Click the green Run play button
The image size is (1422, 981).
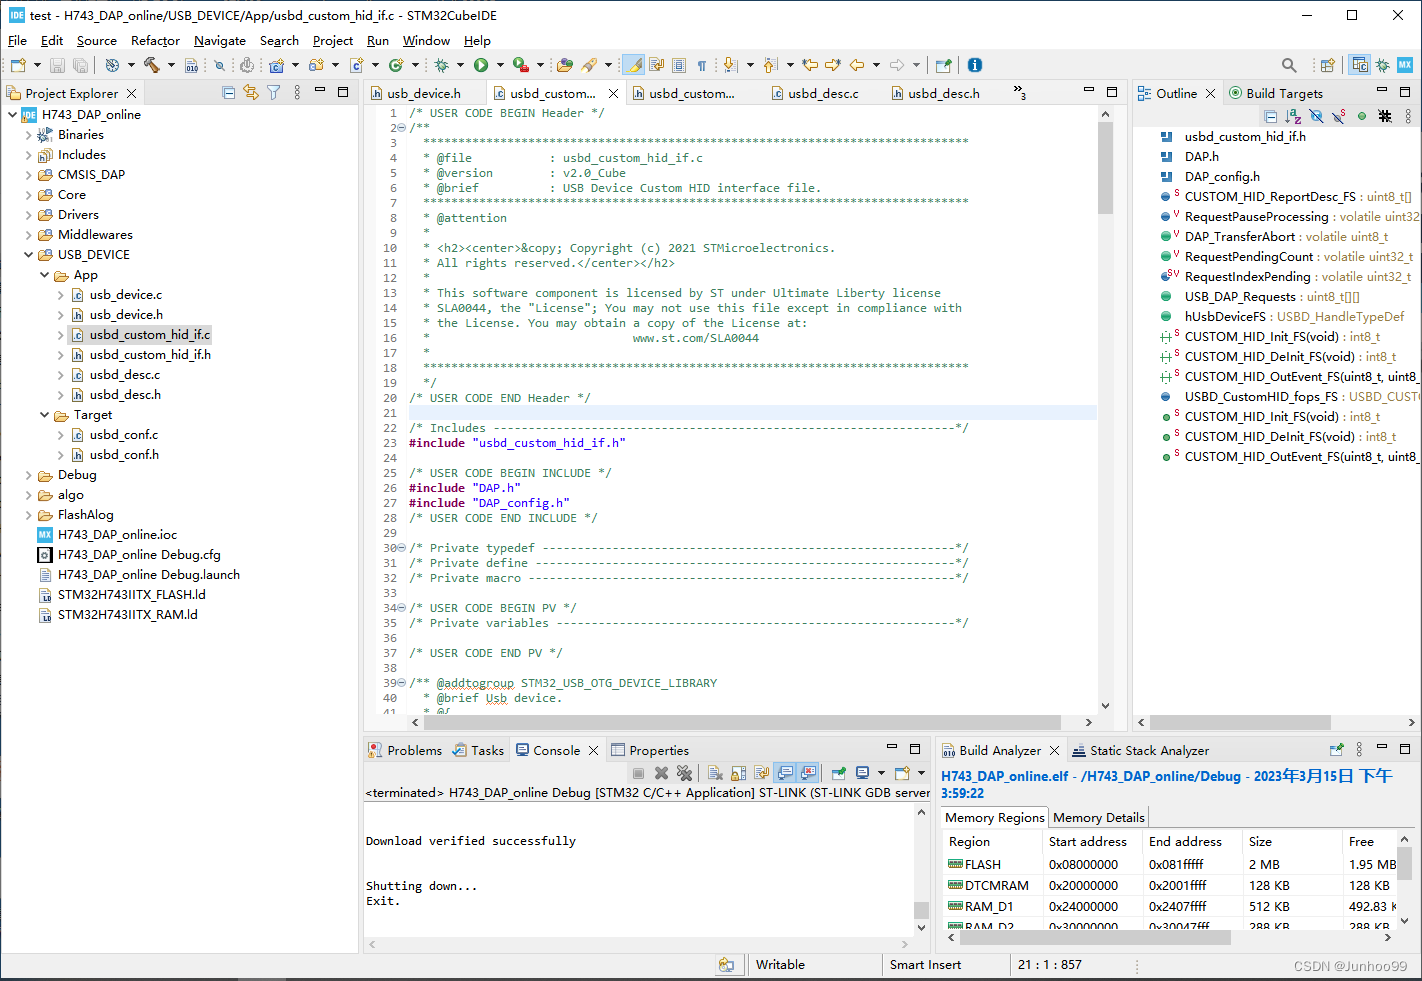(481, 65)
